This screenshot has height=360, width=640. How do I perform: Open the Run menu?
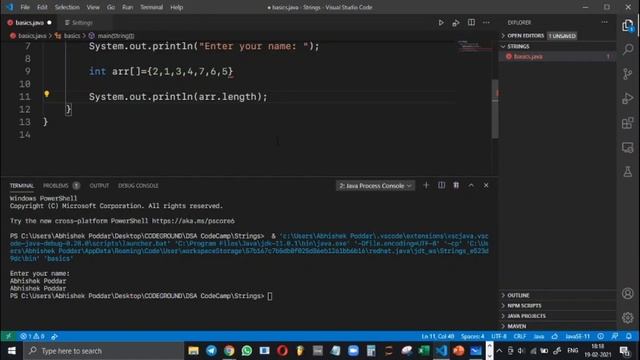pos(127,7)
